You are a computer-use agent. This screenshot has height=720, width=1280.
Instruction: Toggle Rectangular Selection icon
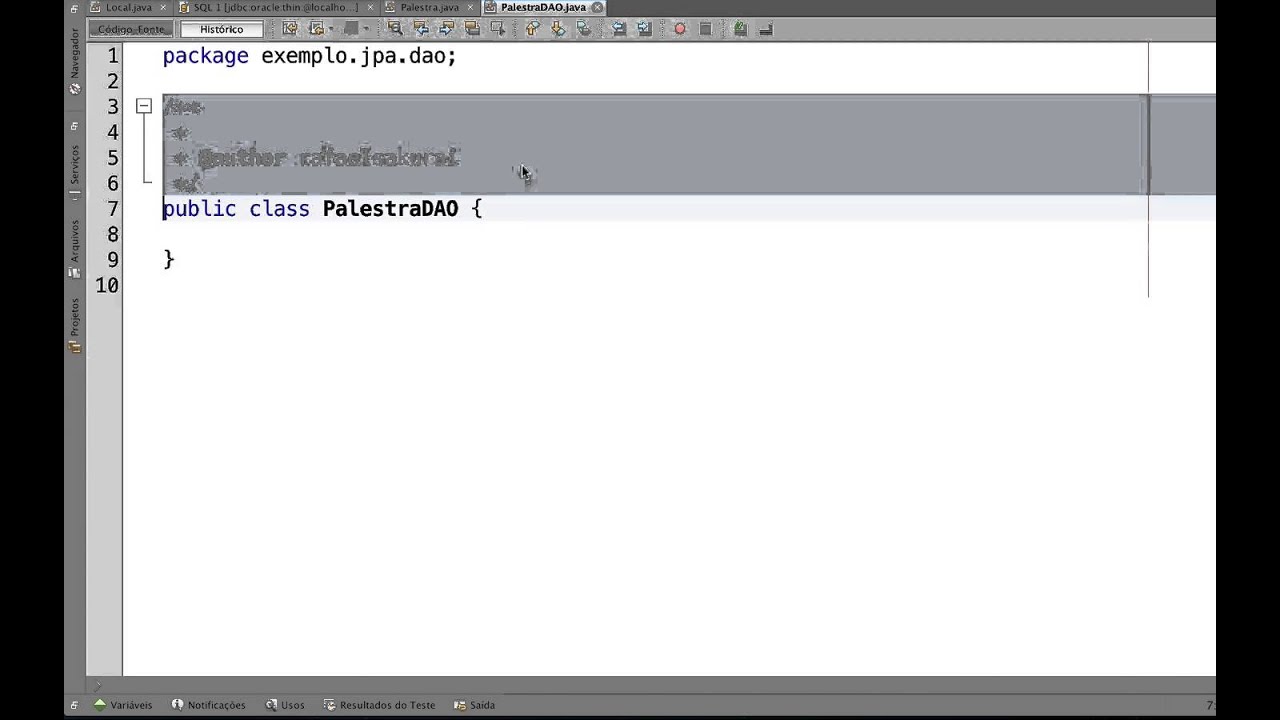(x=497, y=29)
